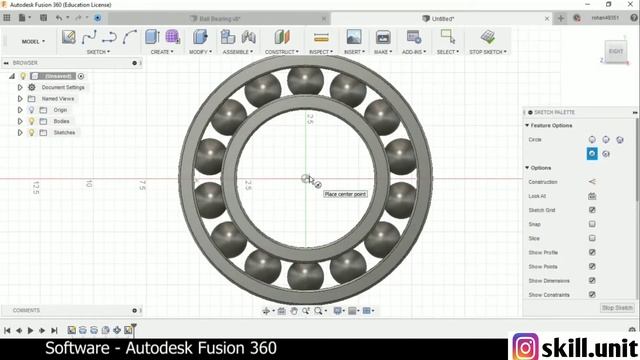Click the Stop Sketch palette button
The image size is (640, 360).
click(x=617, y=308)
